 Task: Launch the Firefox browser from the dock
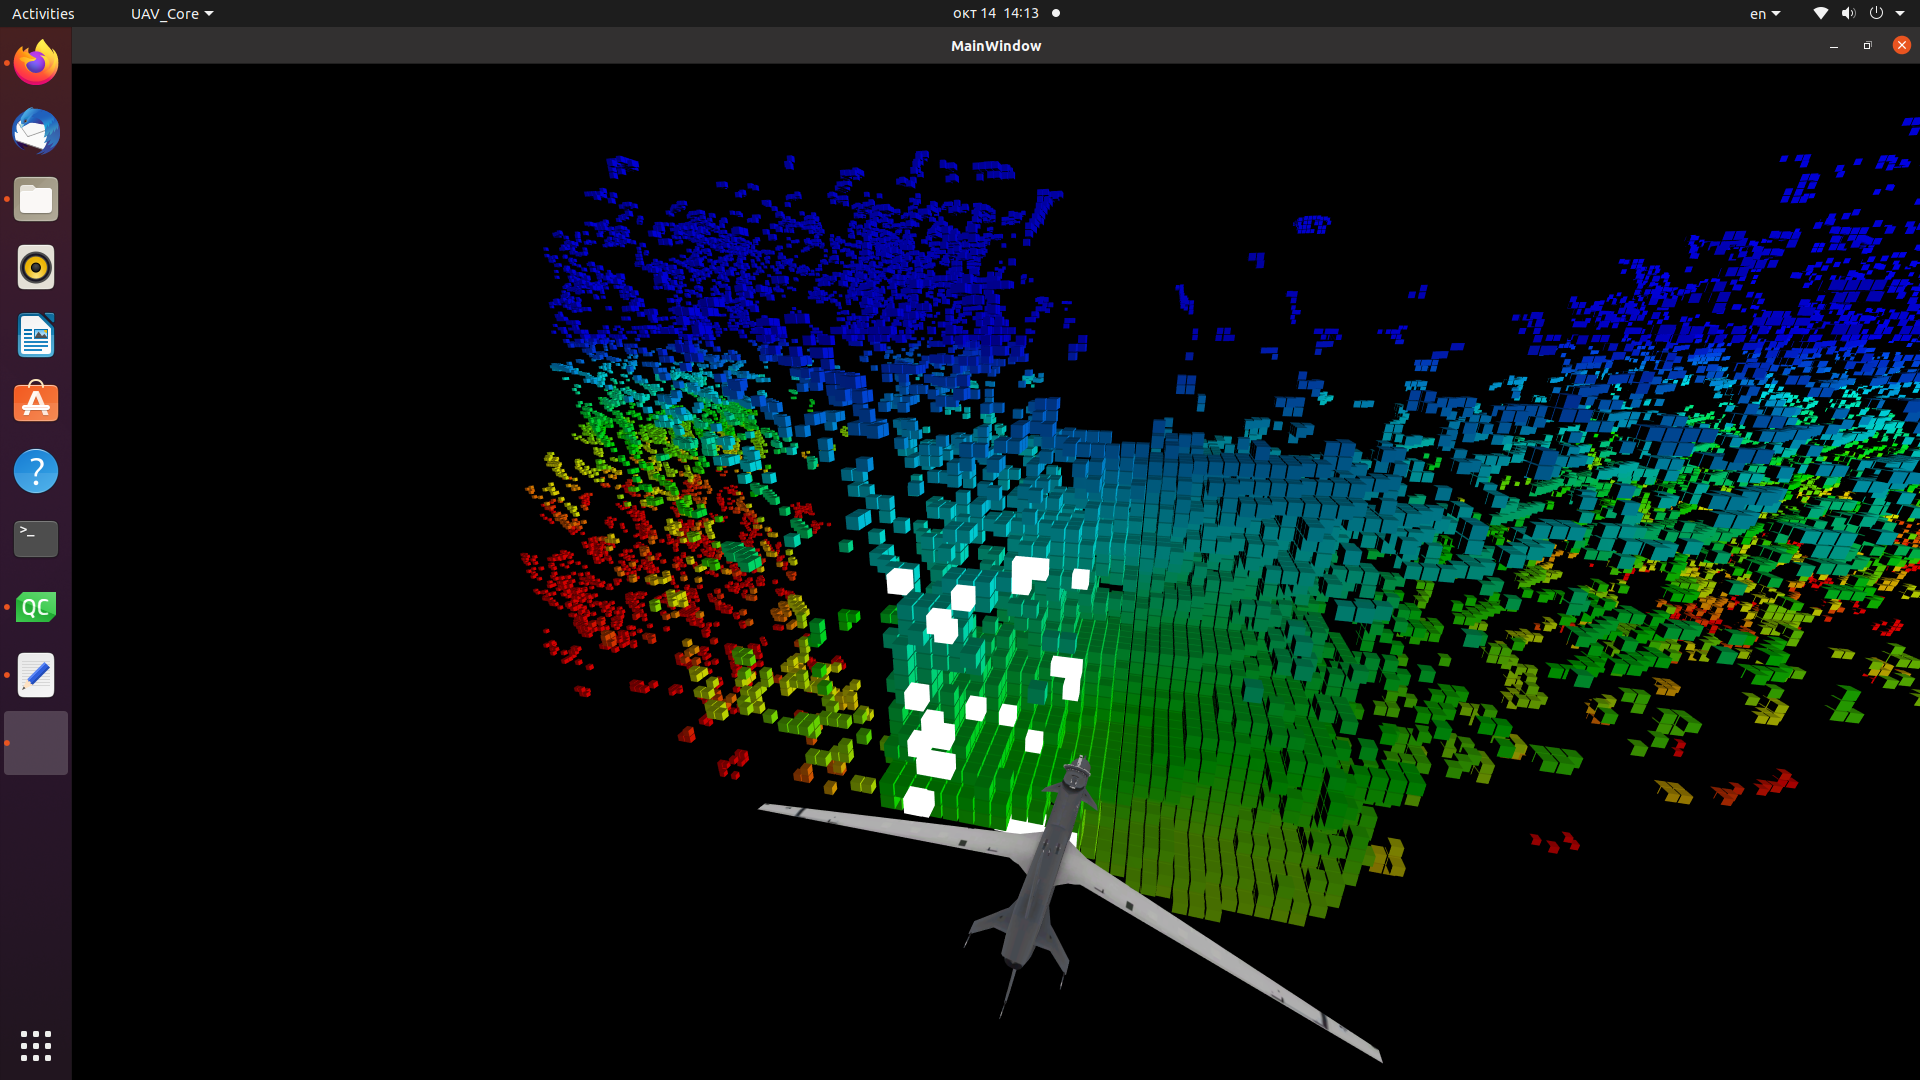pyautogui.click(x=35, y=62)
